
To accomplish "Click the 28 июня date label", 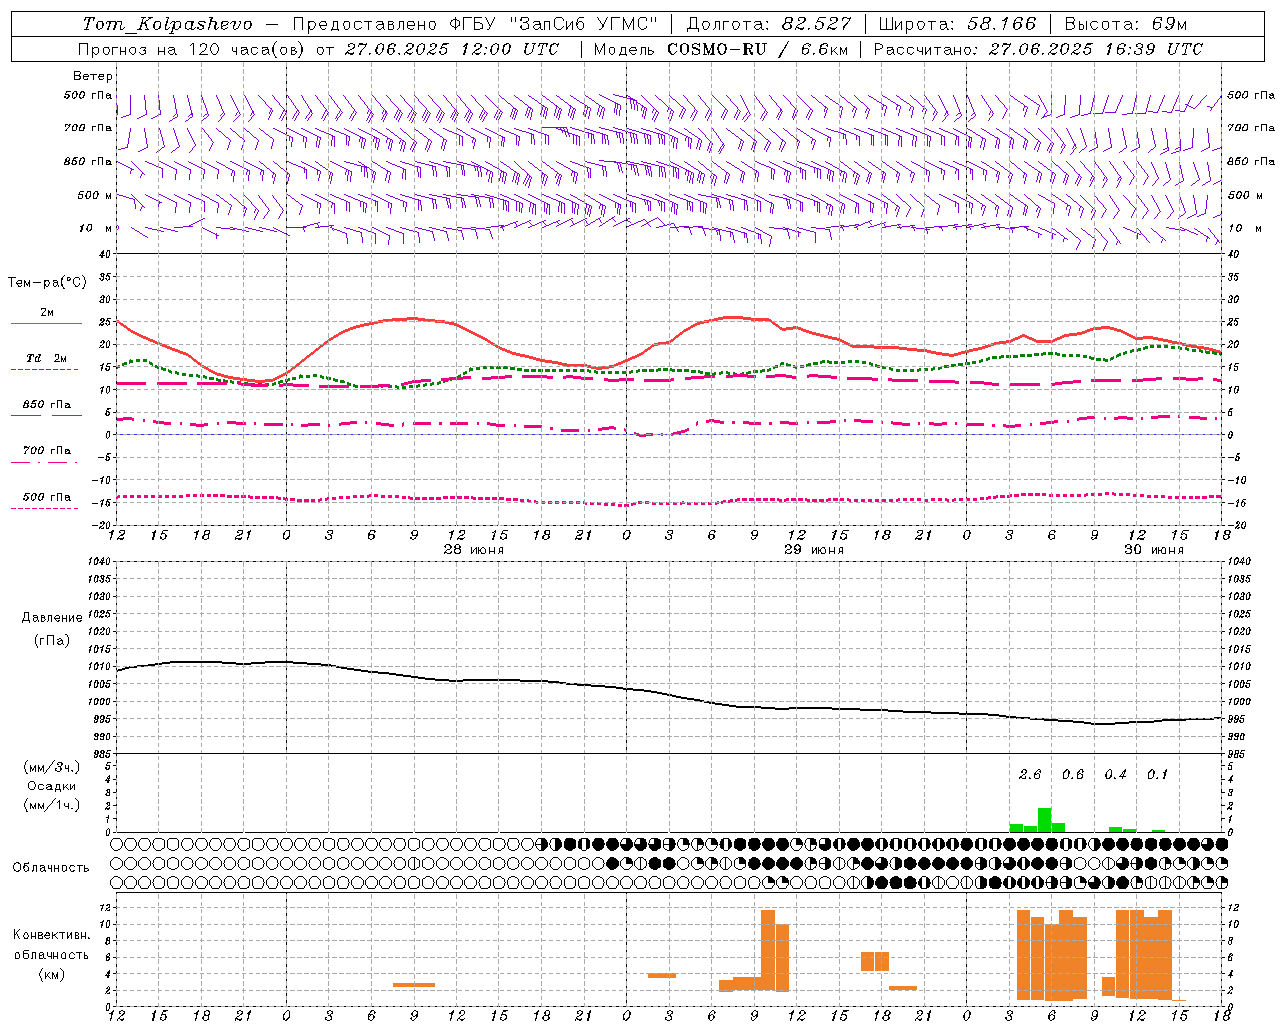I will [x=473, y=550].
